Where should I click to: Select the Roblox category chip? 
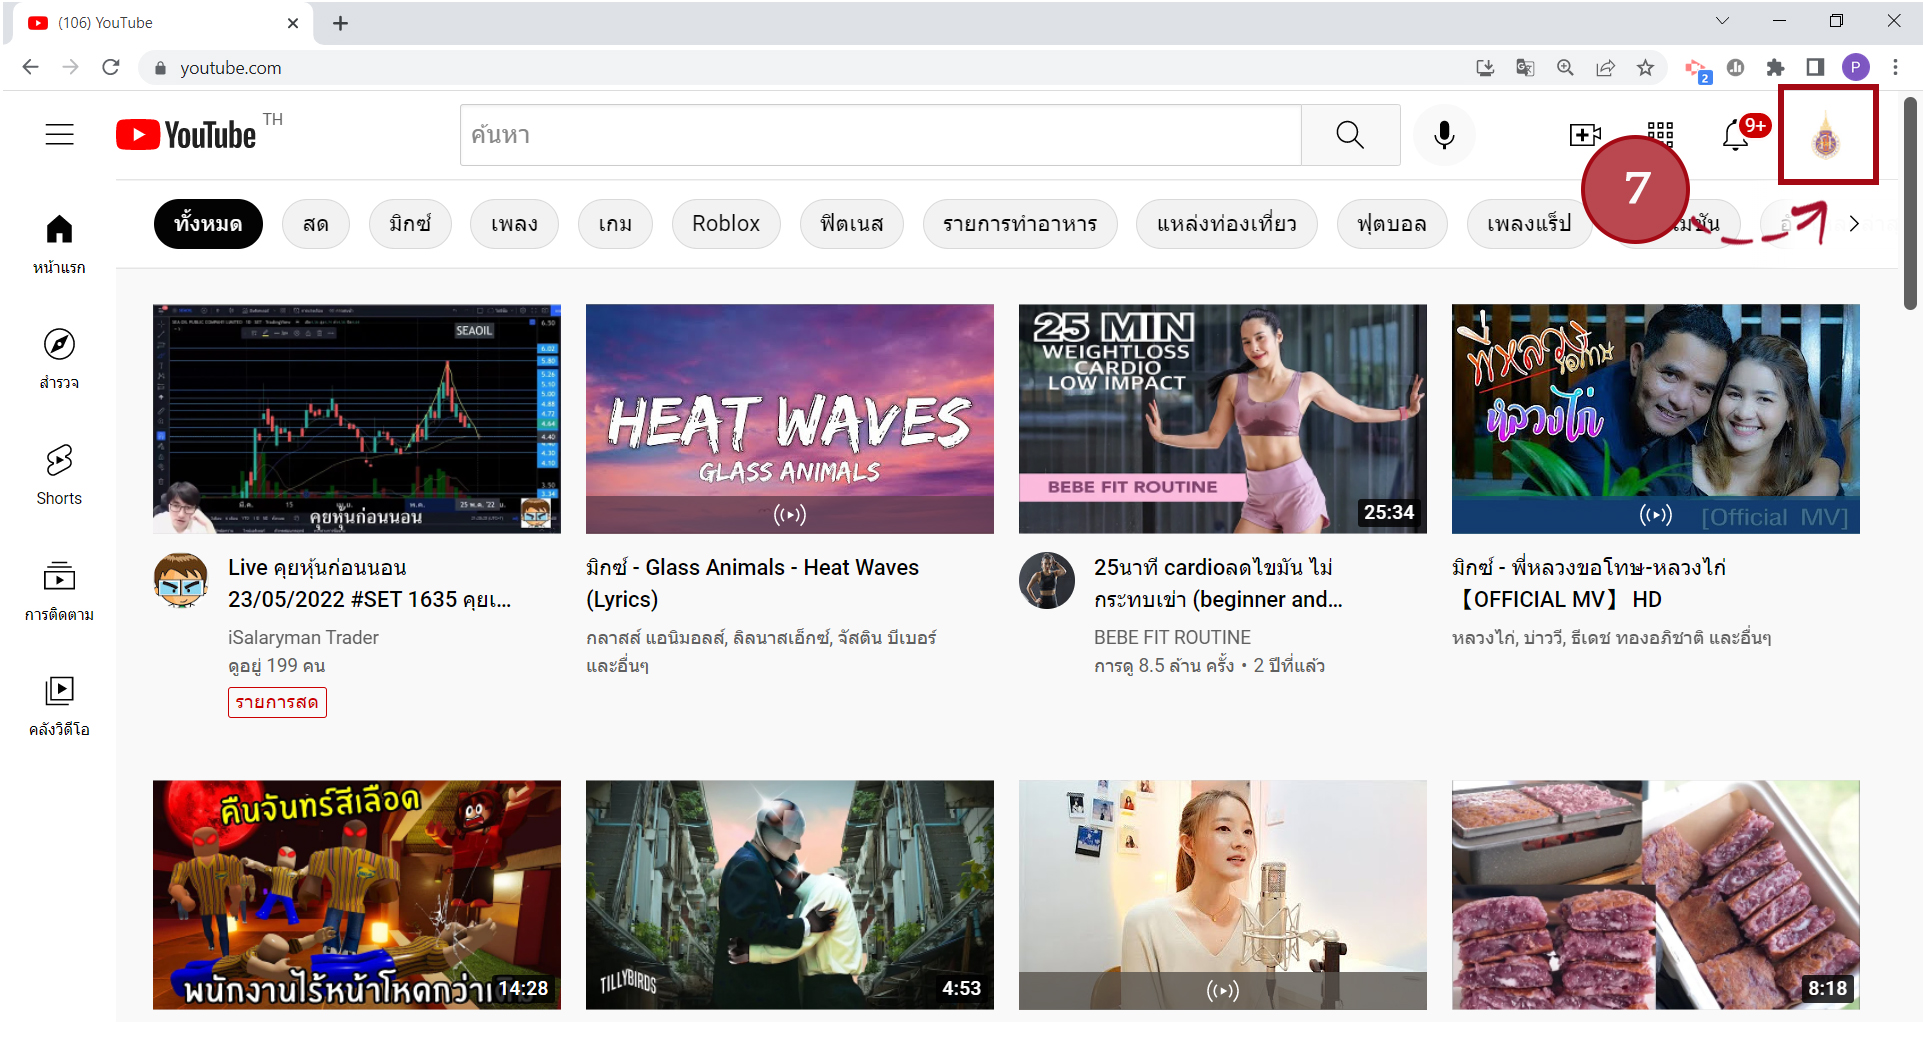(726, 223)
